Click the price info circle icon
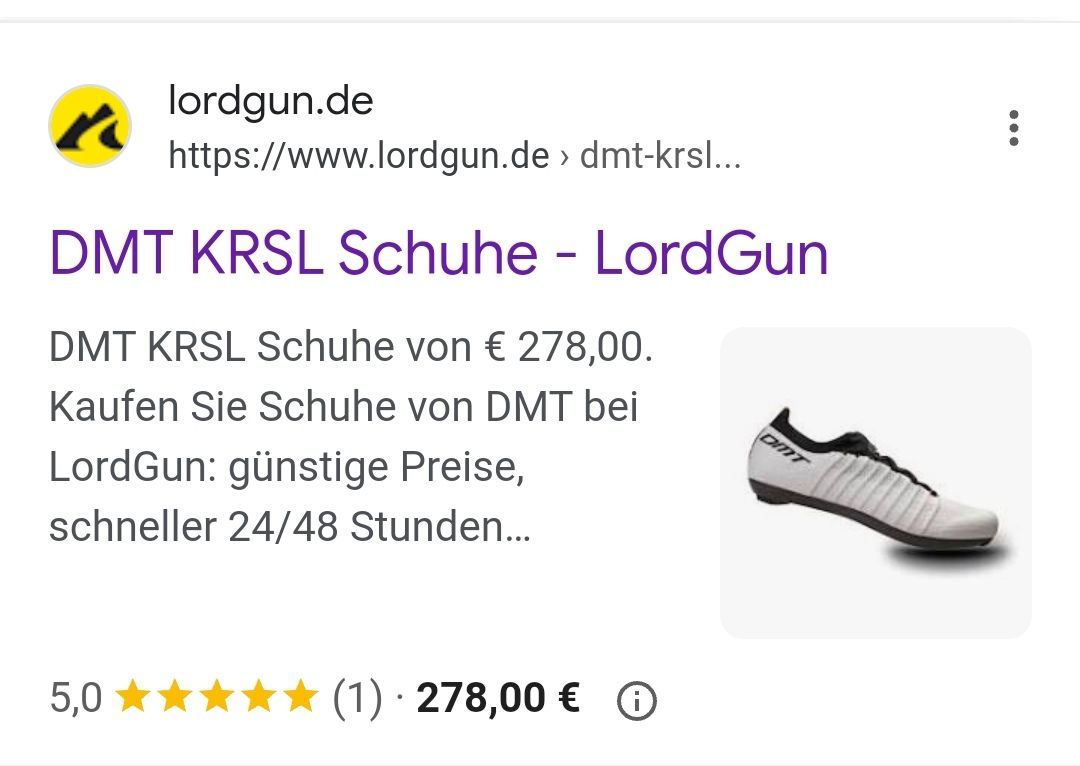 coord(636,701)
